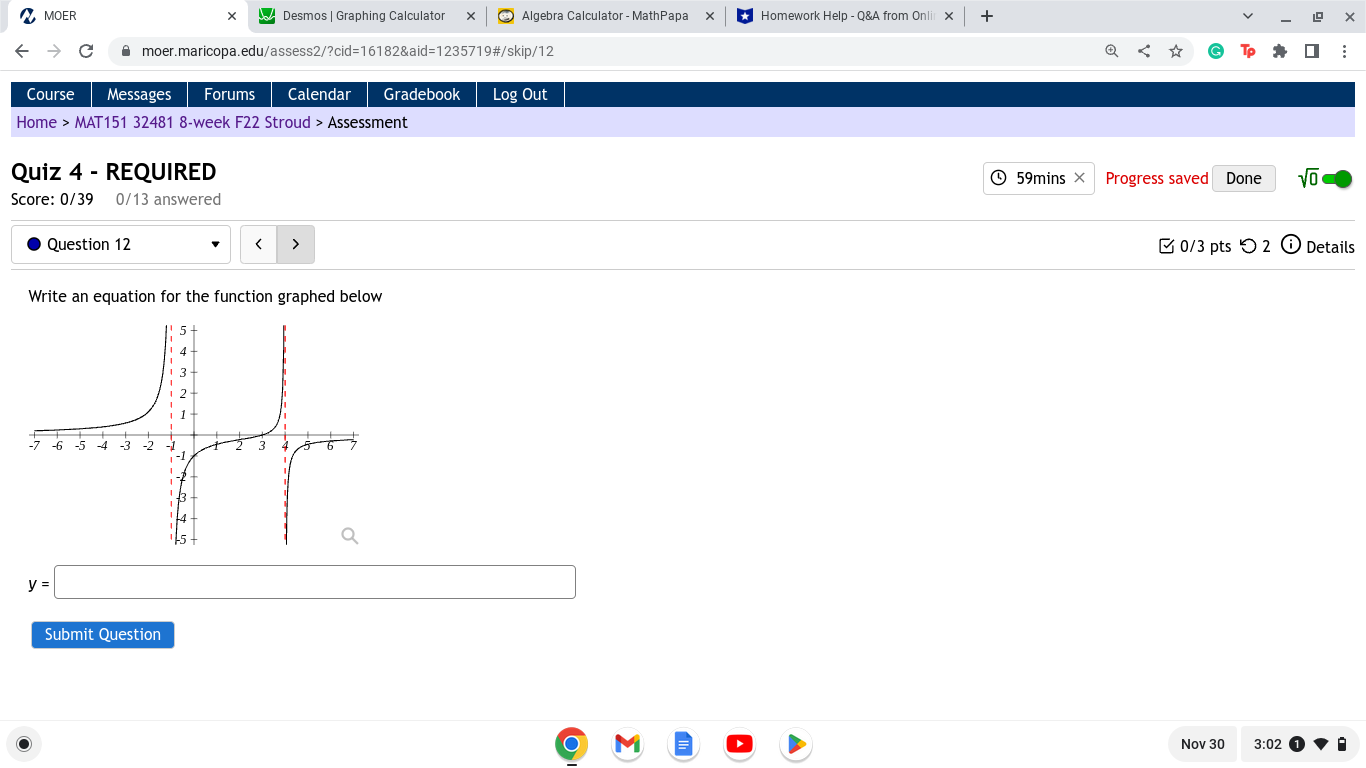The height and width of the screenshot is (768, 1366).
Task: Bookmark the page with the star icon
Action: [x=1175, y=51]
